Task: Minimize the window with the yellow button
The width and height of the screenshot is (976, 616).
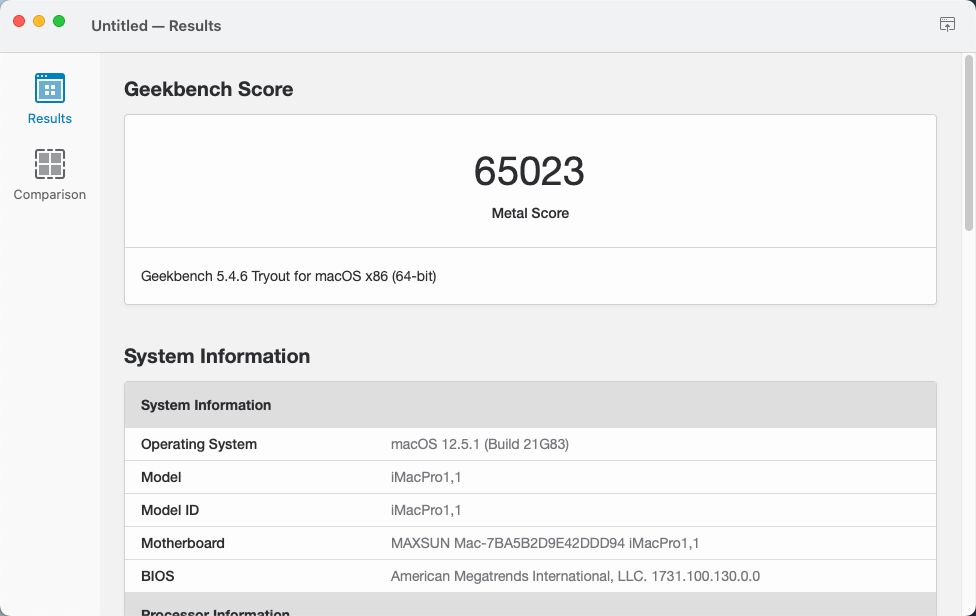Action: pyautogui.click(x=39, y=21)
